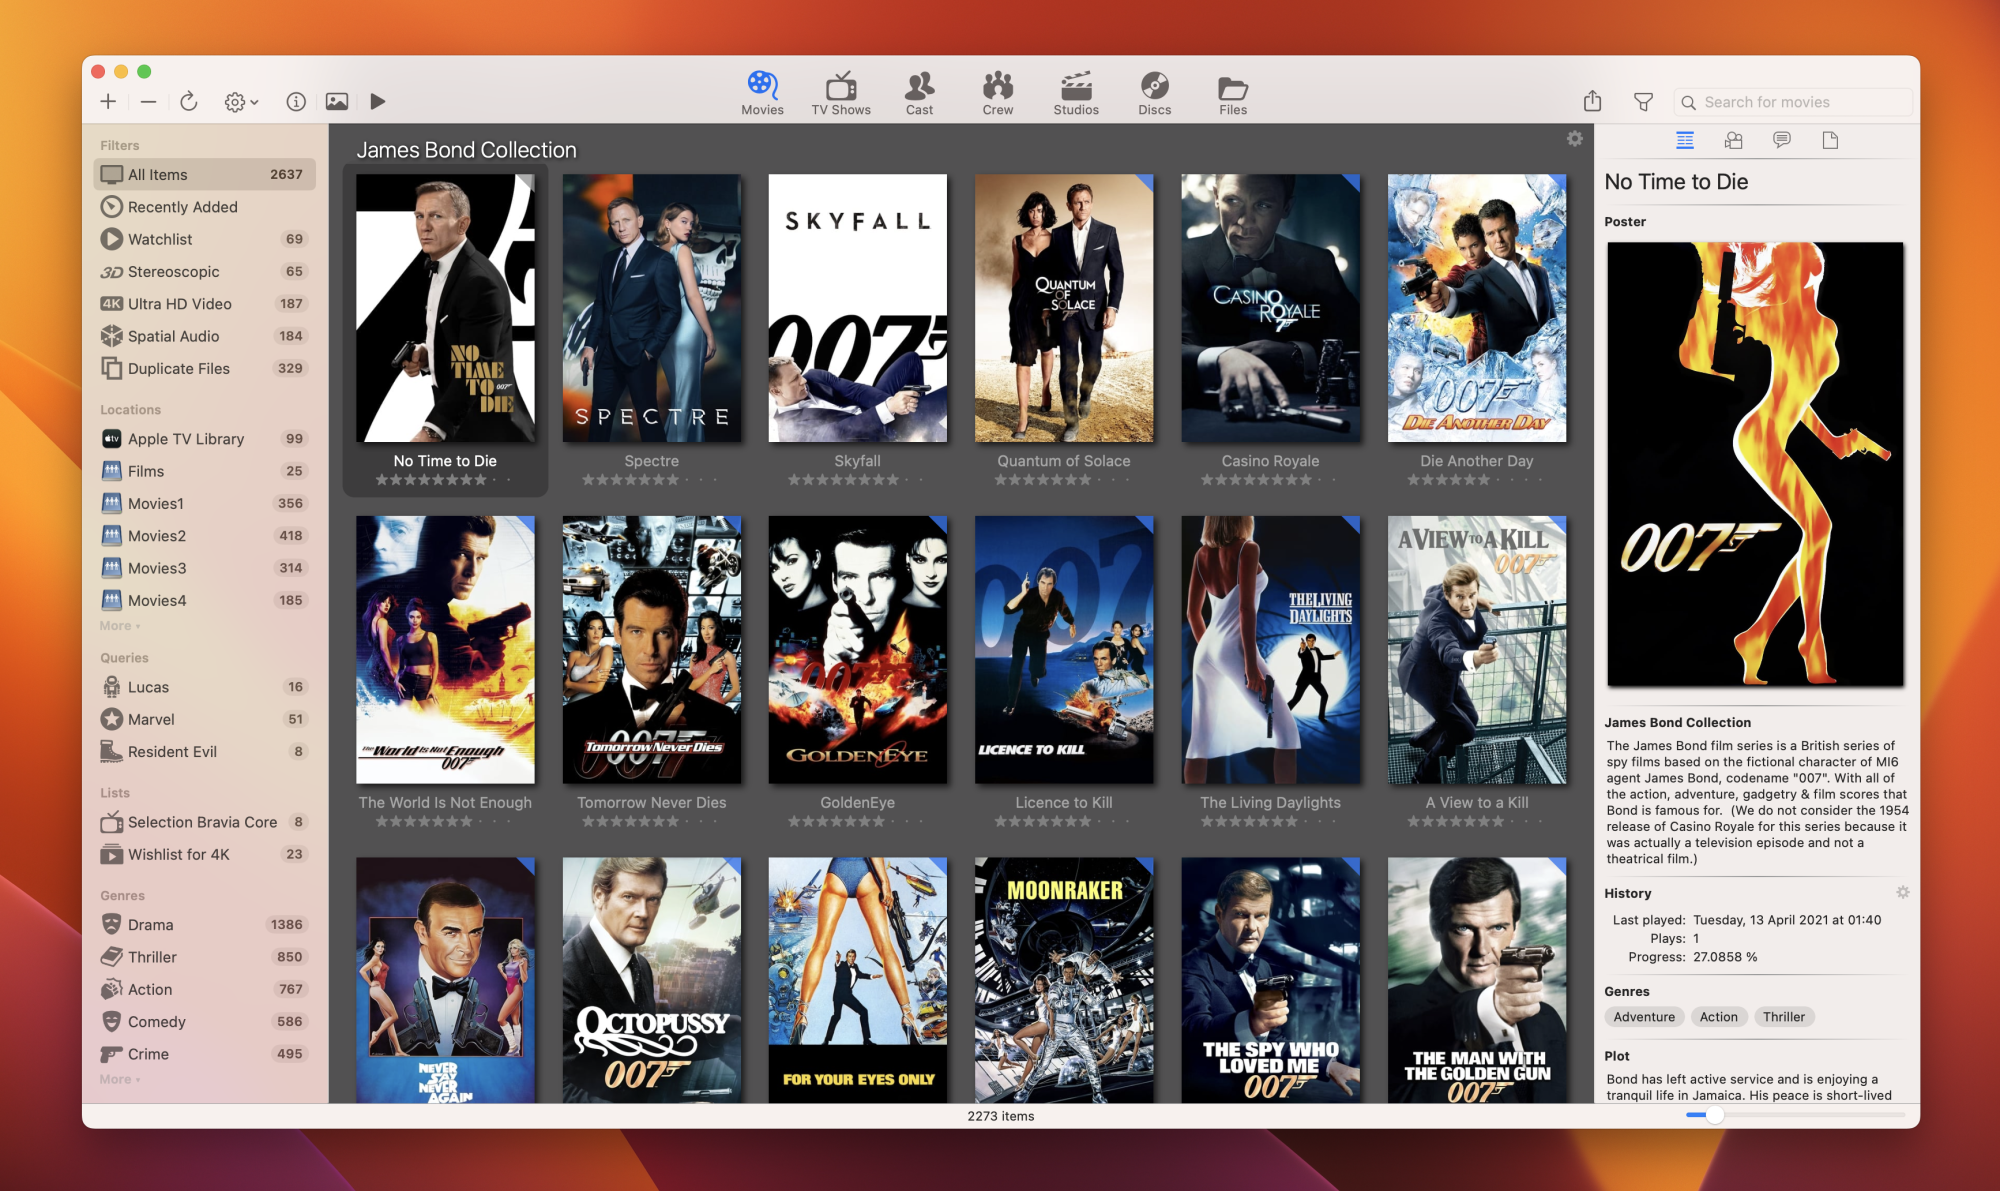Open the Files section
This screenshot has width=2000, height=1191.
click(1232, 93)
